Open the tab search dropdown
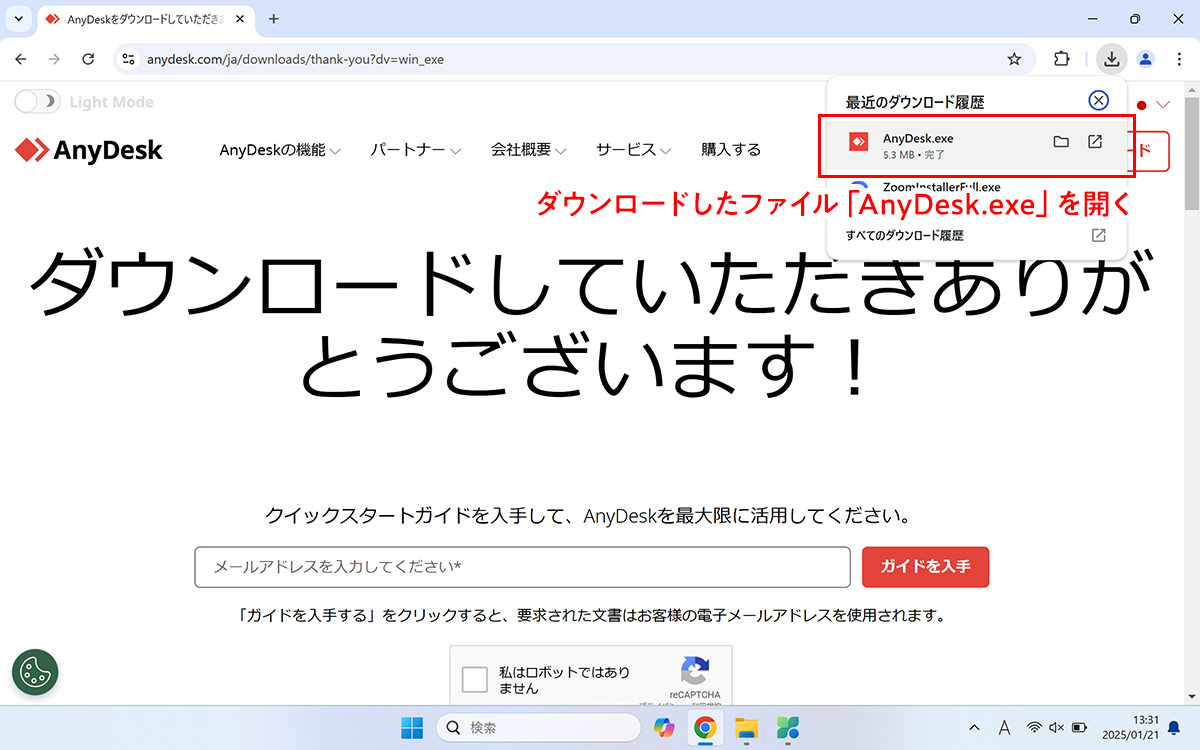 tap(19, 19)
